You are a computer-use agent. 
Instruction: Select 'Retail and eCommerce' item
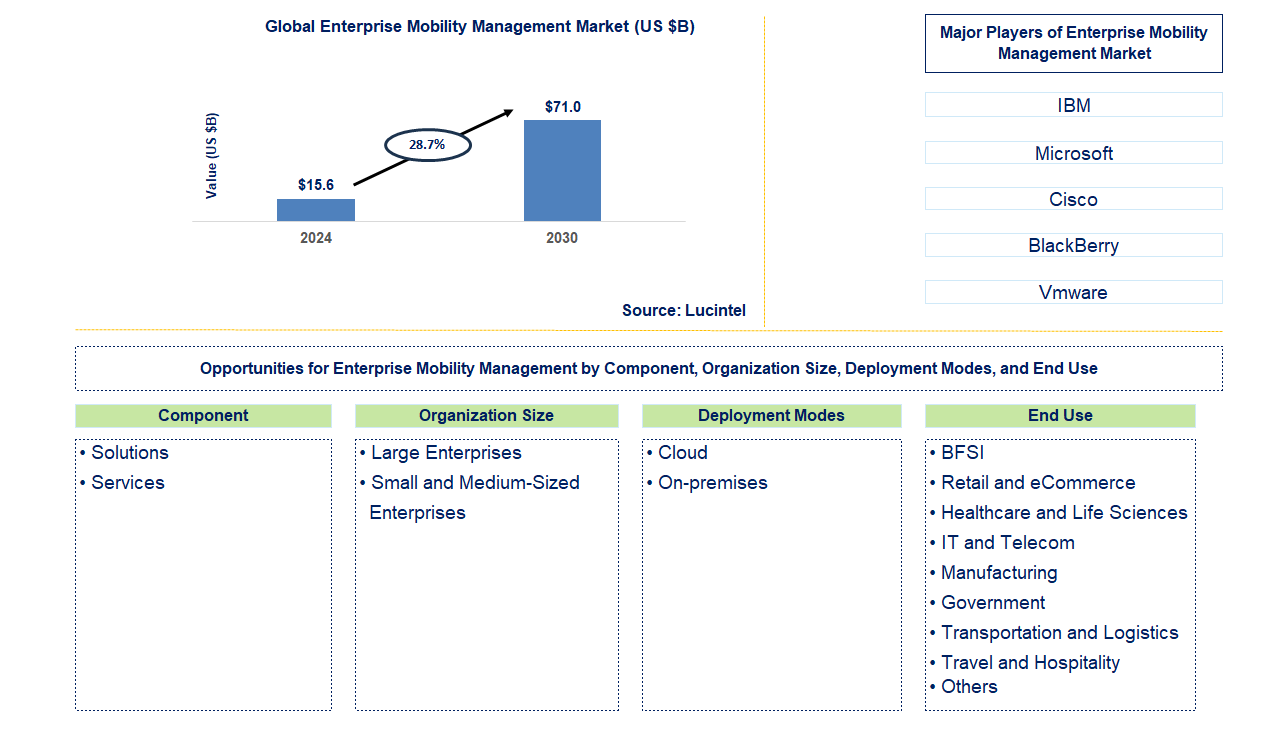click(x=1033, y=483)
